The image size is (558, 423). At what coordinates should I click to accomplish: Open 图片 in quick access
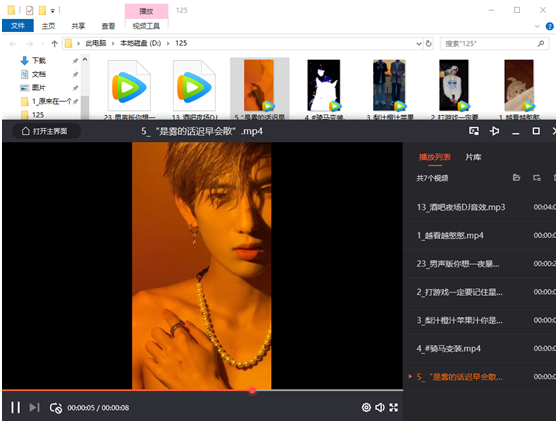click(39, 88)
